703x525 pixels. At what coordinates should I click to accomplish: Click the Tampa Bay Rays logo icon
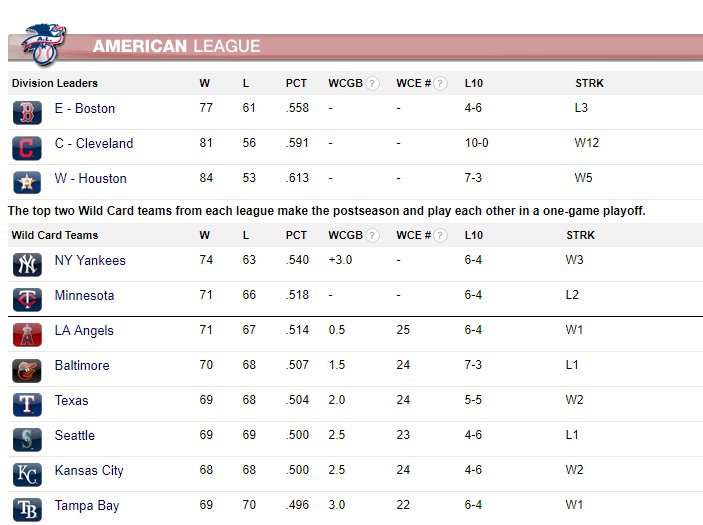coord(27,509)
